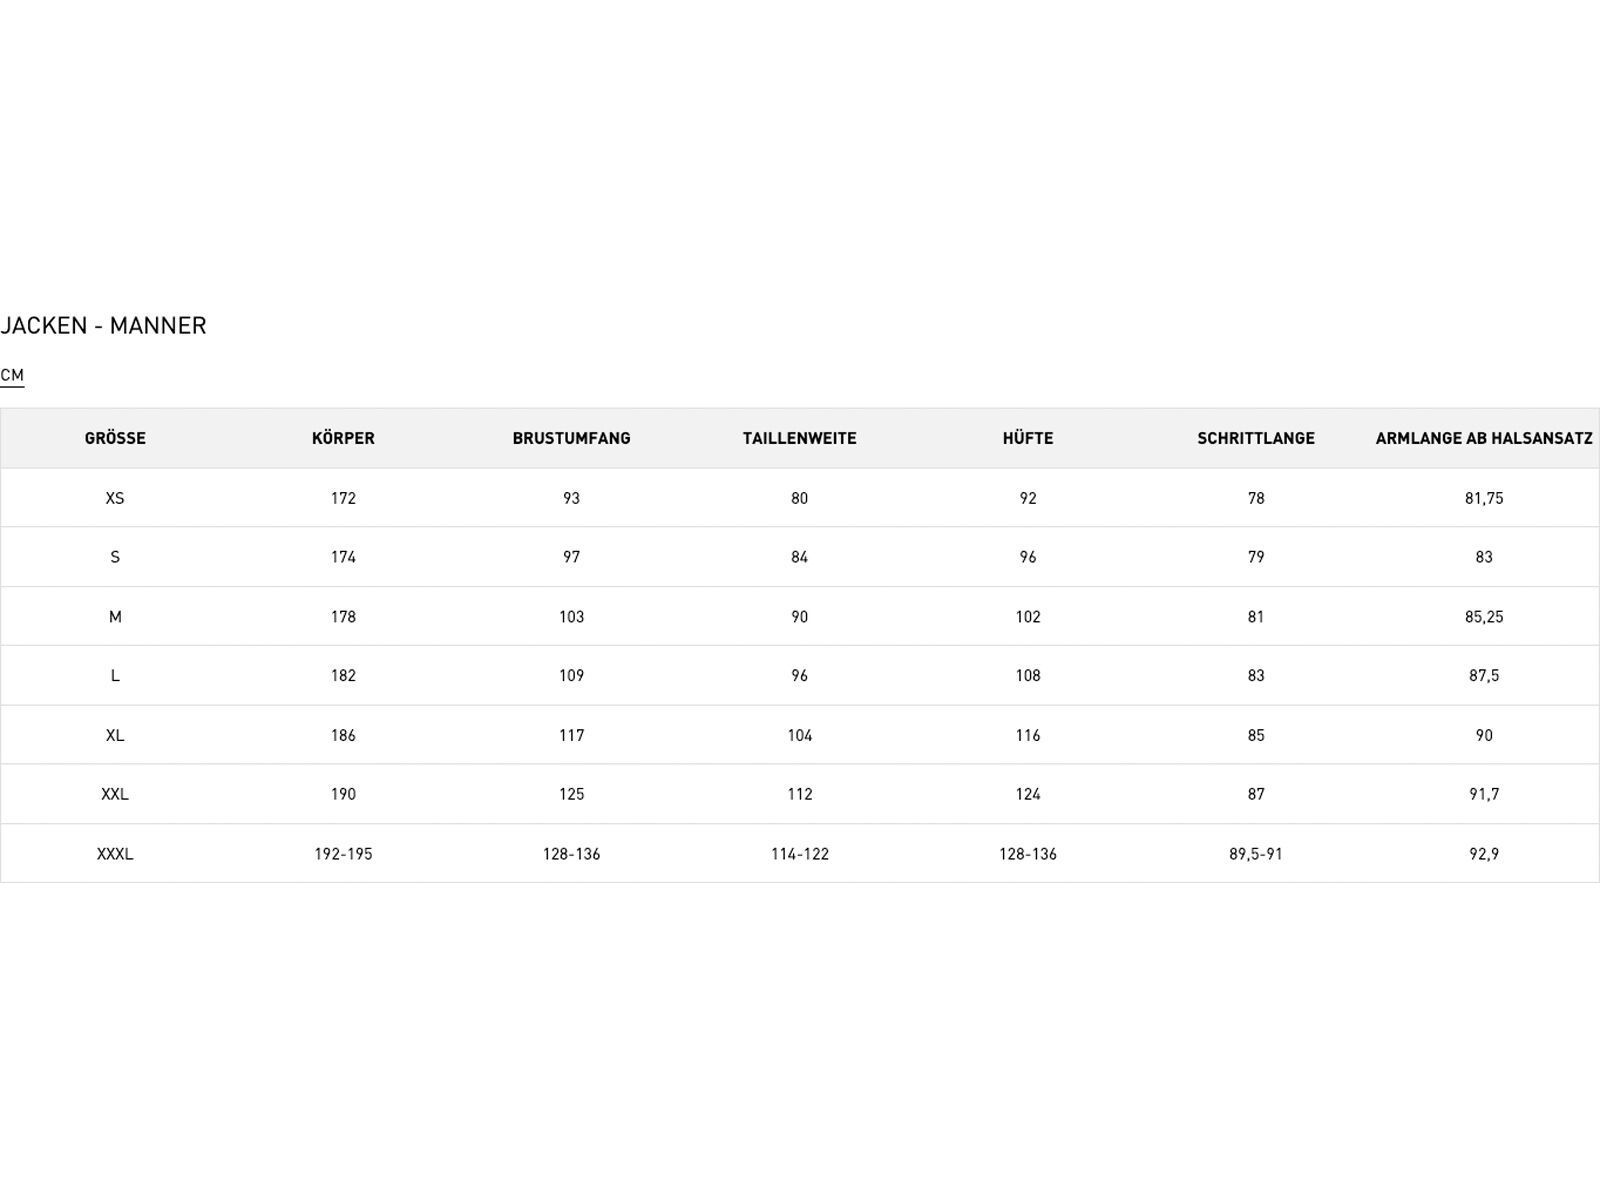Select the XL size row label
Screen dimensions: 1600x1200
click(x=115, y=735)
